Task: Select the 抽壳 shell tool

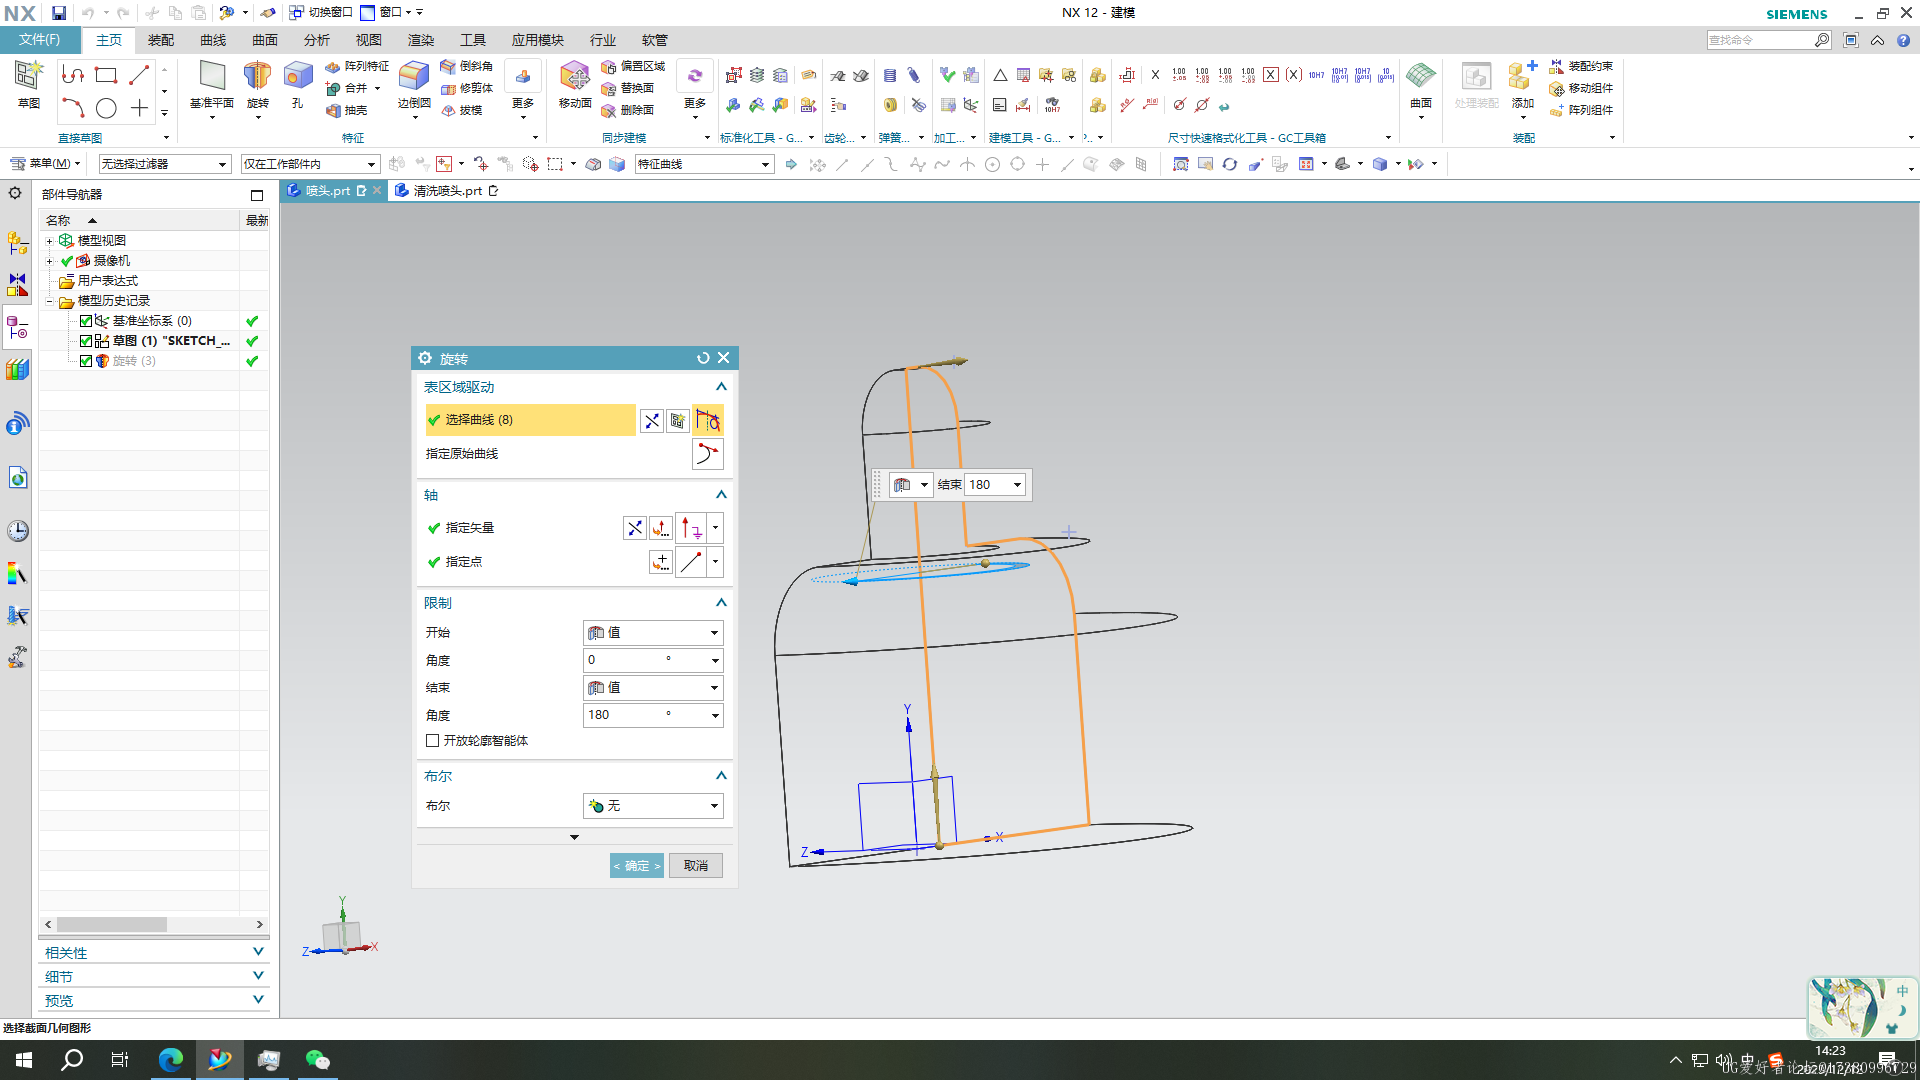Action: point(347,111)
